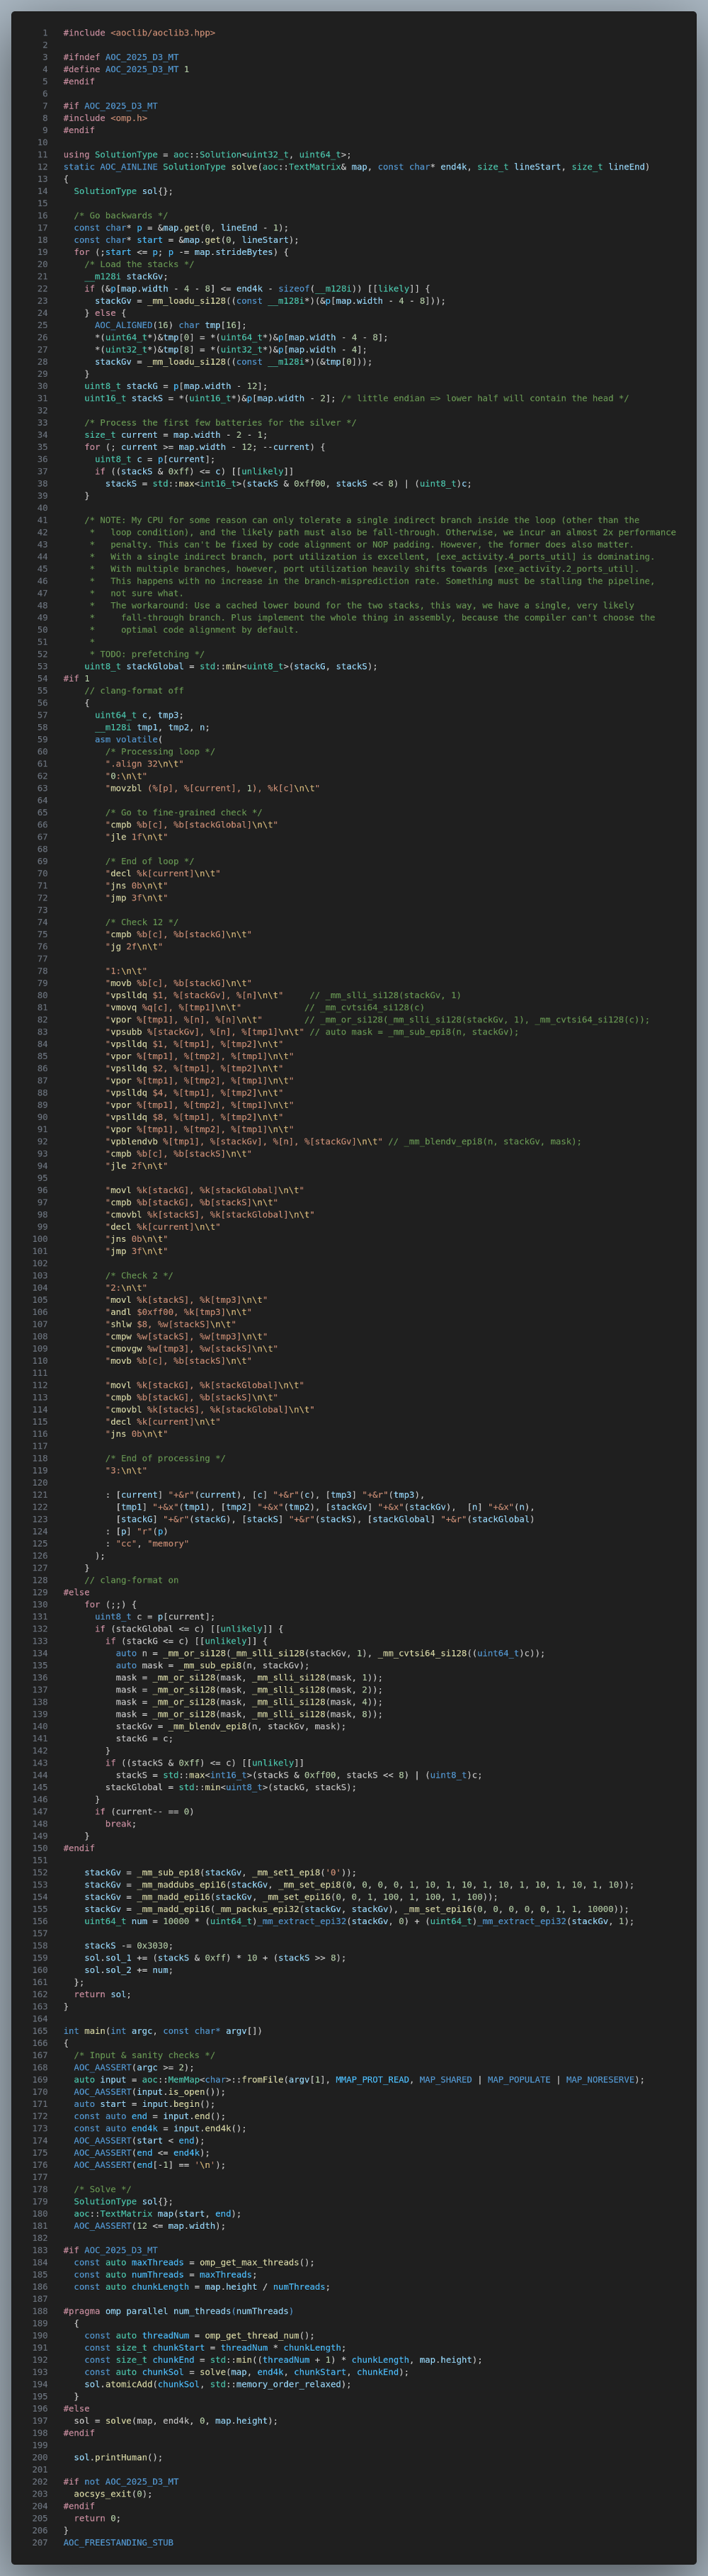Click 'AOC_AASSERT(argc >= 2);' line
This screenshot has height=2576, width=708.
point(134,2067)
